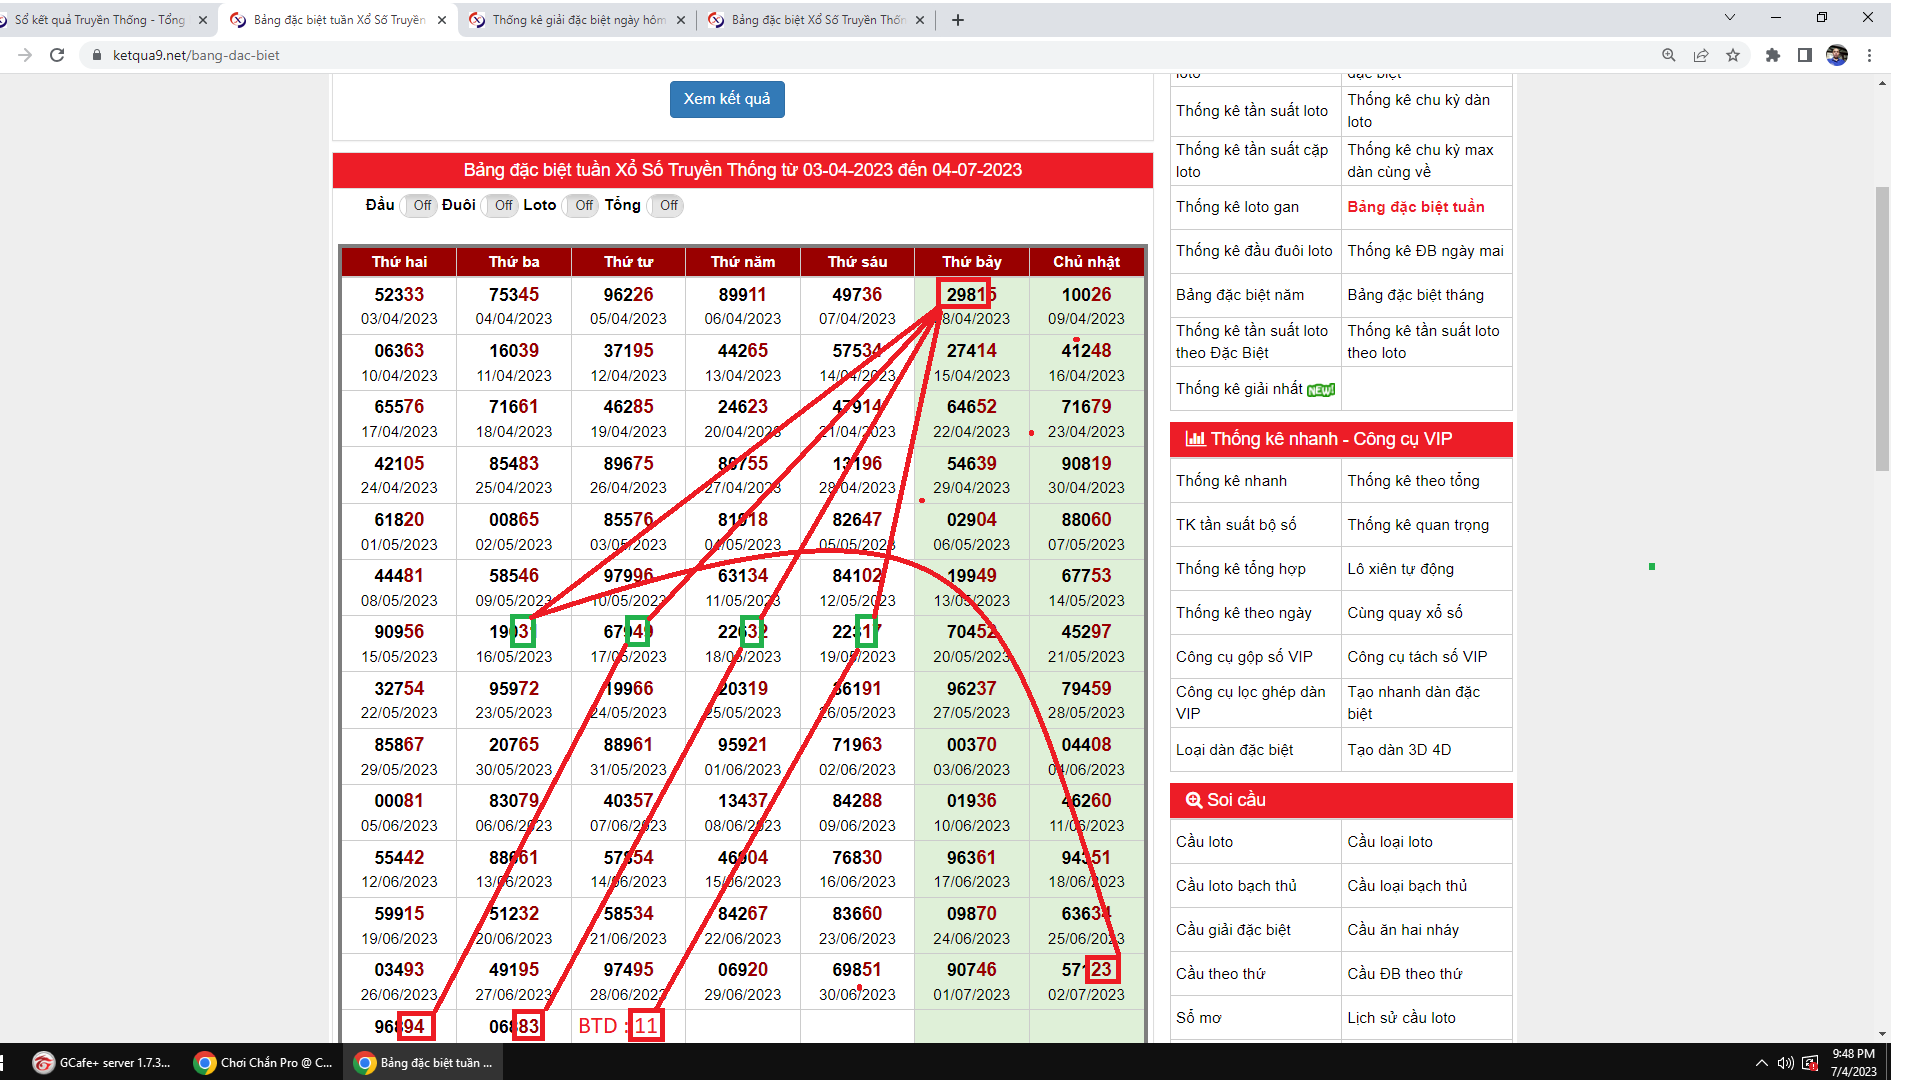
Task: Click the scrollbar down arrow
Action: point(1882,1034)
